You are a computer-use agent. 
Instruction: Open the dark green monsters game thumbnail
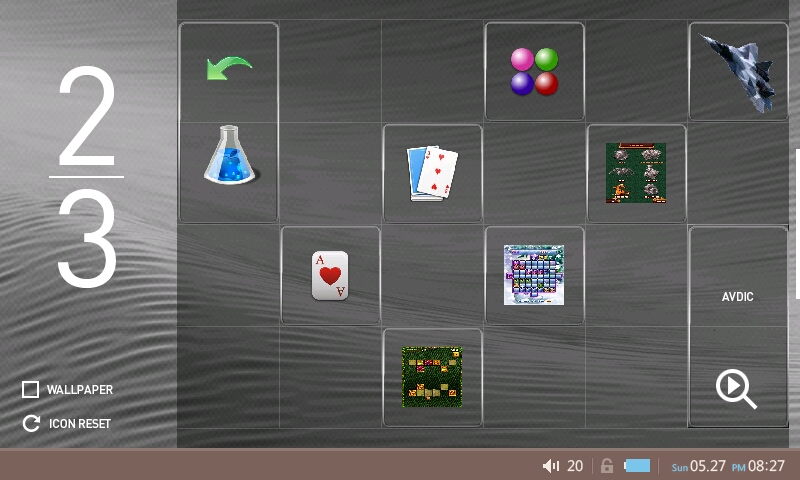click(636, 173)
